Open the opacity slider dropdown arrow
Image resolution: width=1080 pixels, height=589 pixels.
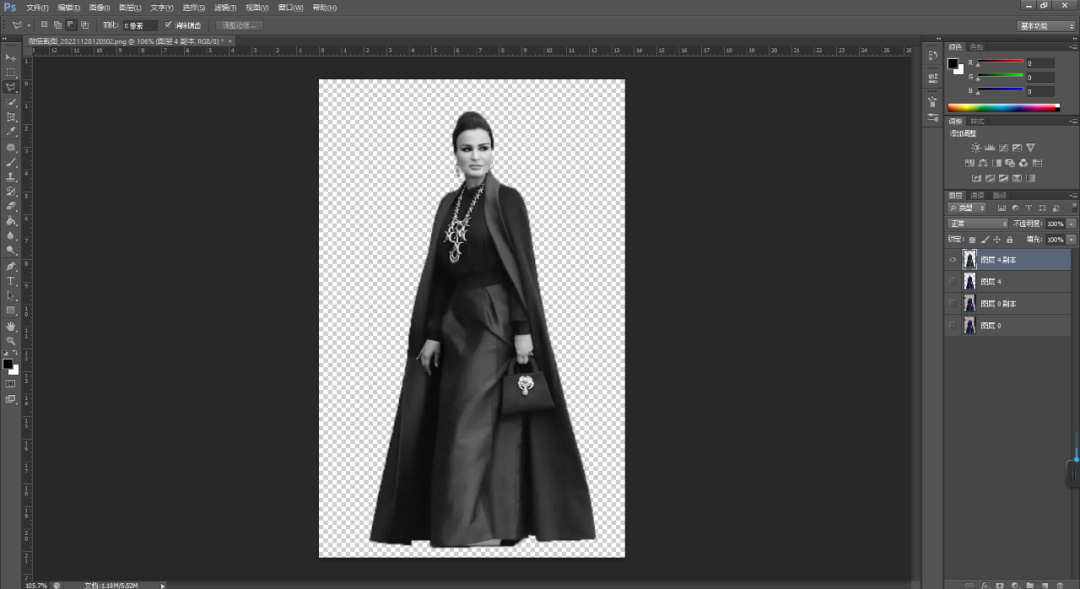point(1071,224)
